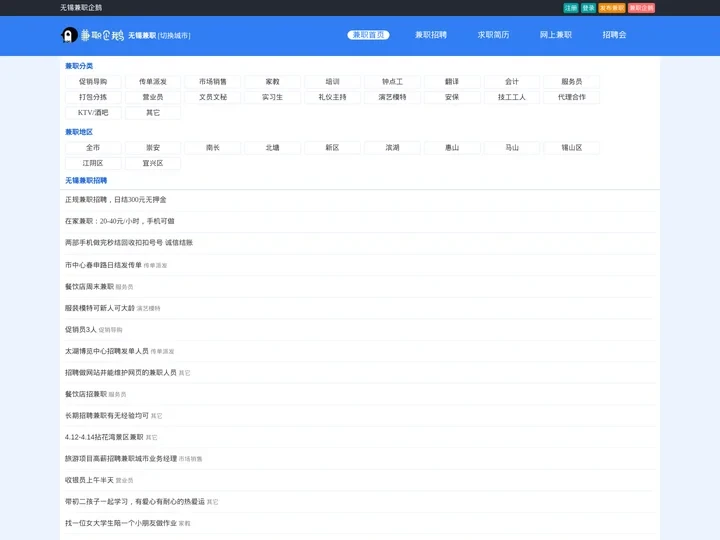Screen dimensions: 720x540
Task: Select the 会计 category
Action: pyautogui.click(x=512, y=82)
